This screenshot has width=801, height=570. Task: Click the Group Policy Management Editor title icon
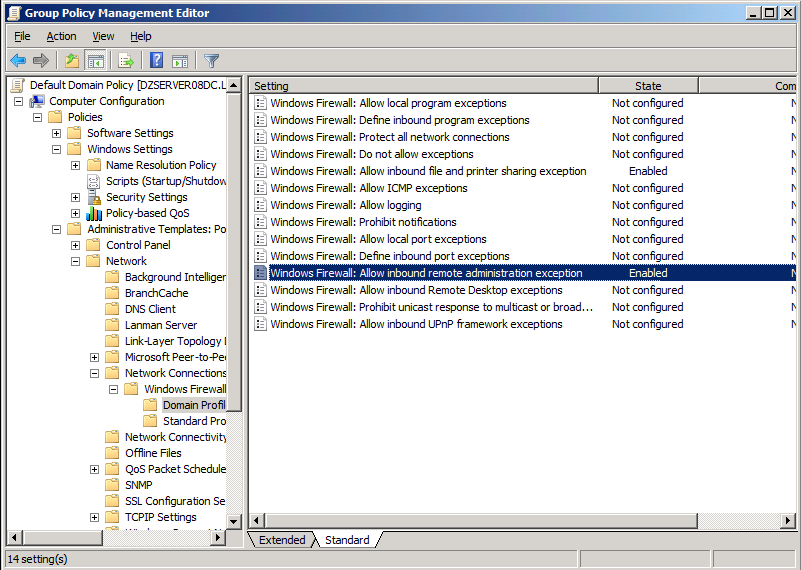pyautogui.click(x=15, y=13)
